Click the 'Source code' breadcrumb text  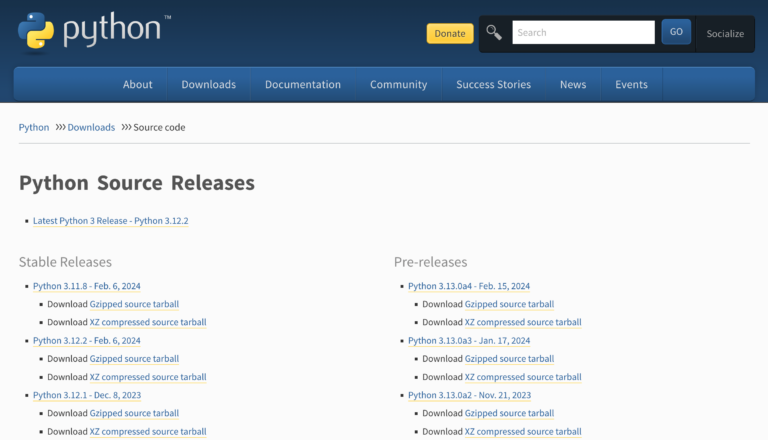159,127
